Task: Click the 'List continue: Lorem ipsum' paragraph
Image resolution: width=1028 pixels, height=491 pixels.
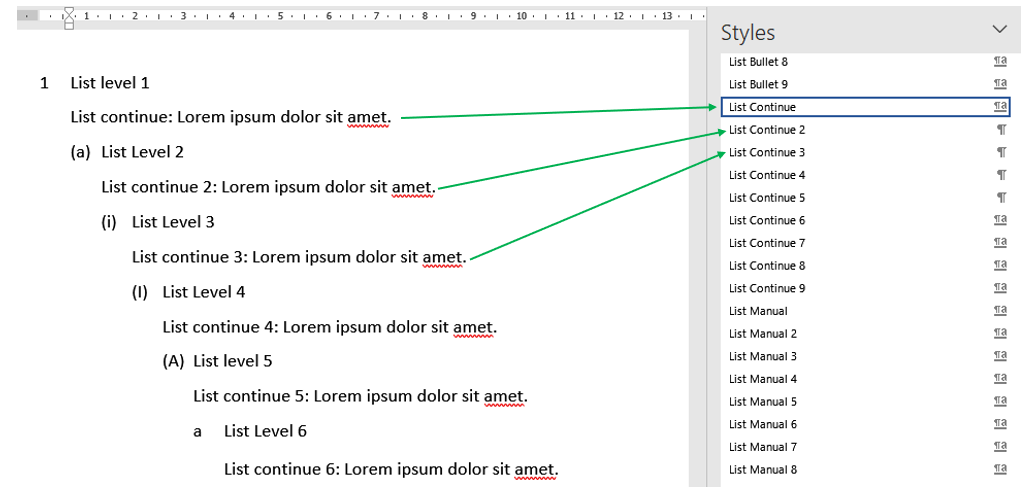Action: point(231,118)
